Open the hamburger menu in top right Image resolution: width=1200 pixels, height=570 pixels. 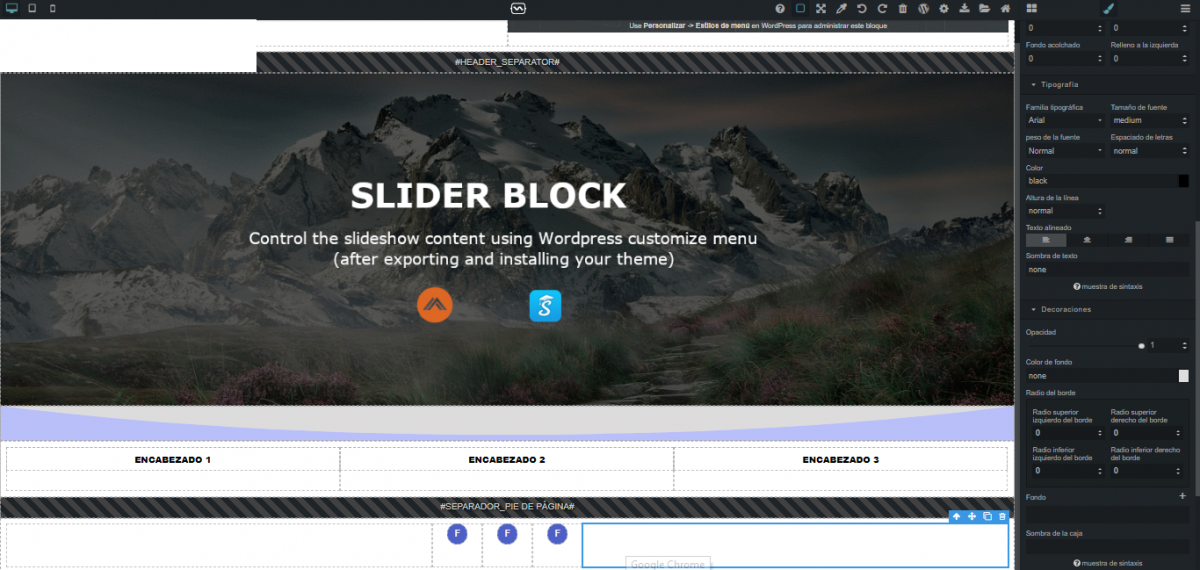pyautogui.click(x=1184, y=8)
